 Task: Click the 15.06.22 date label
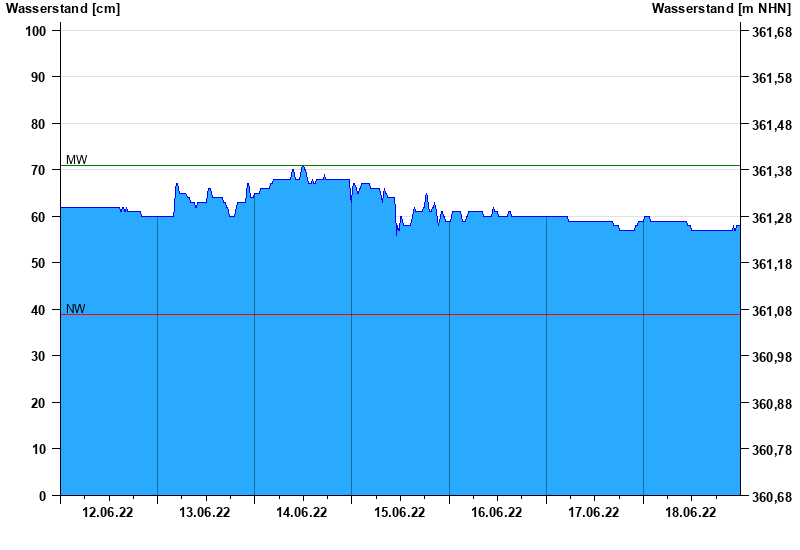click(399, 513)
